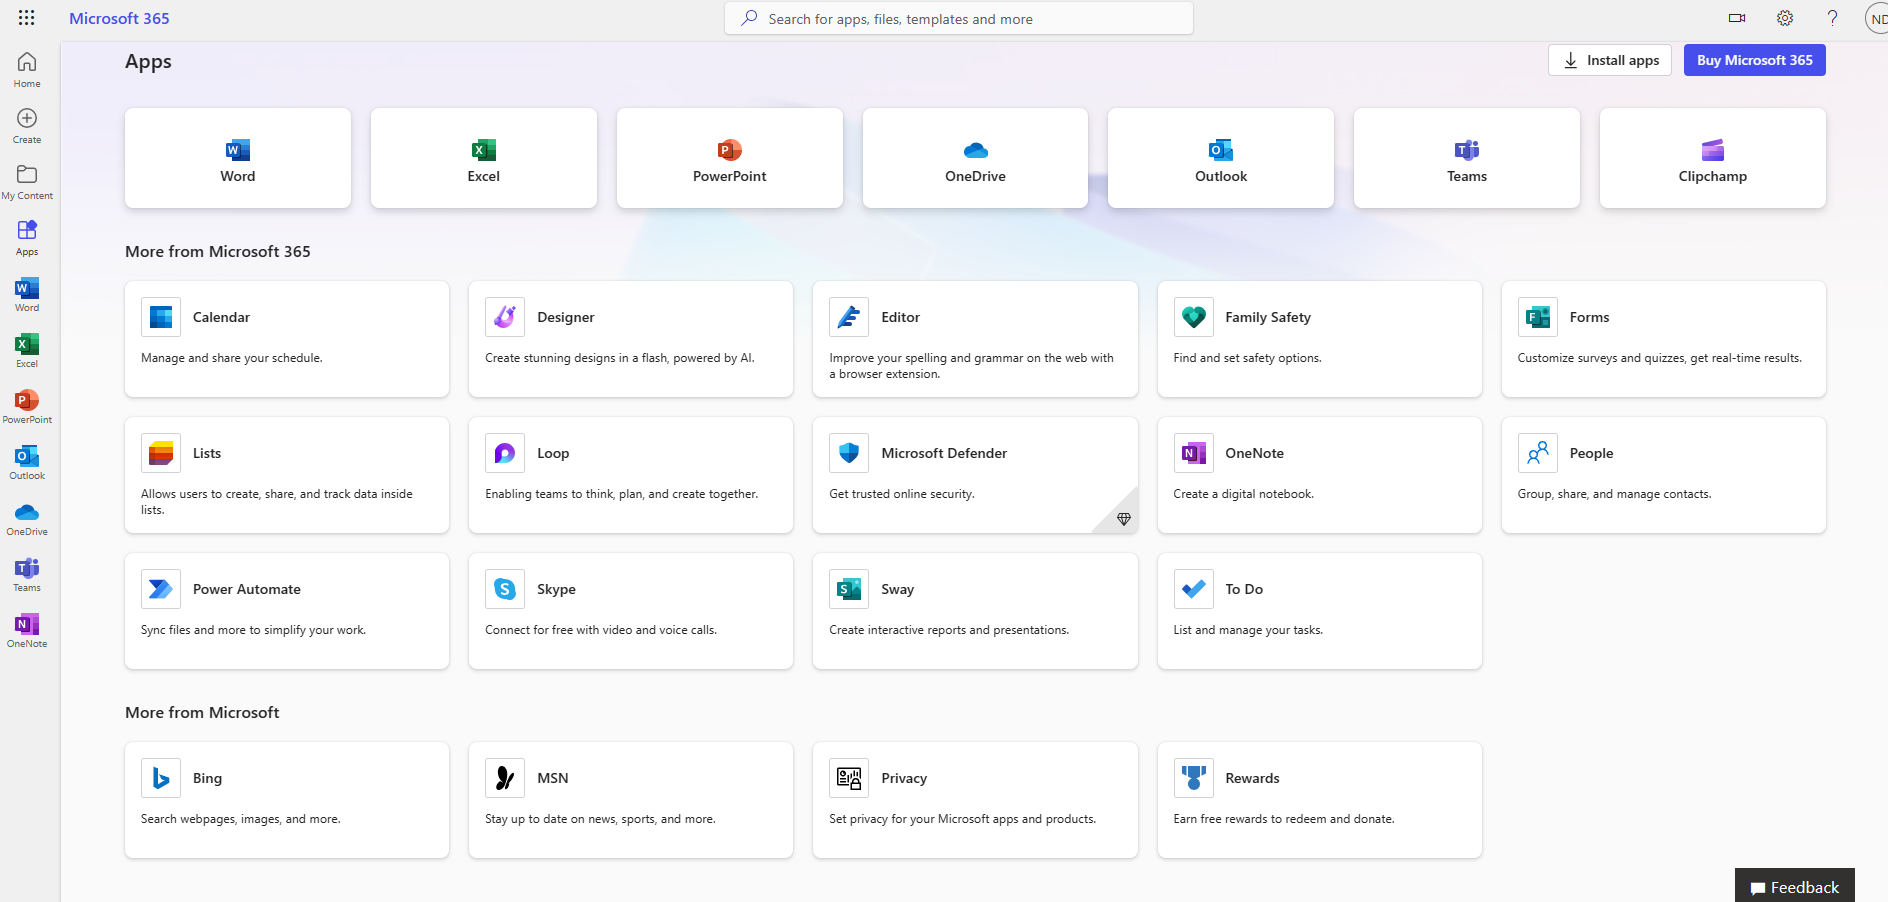Image resolution: width=1888 pixels, height=902 pixels.
Task: Click the People app icon
Action: click(1538, 453)
